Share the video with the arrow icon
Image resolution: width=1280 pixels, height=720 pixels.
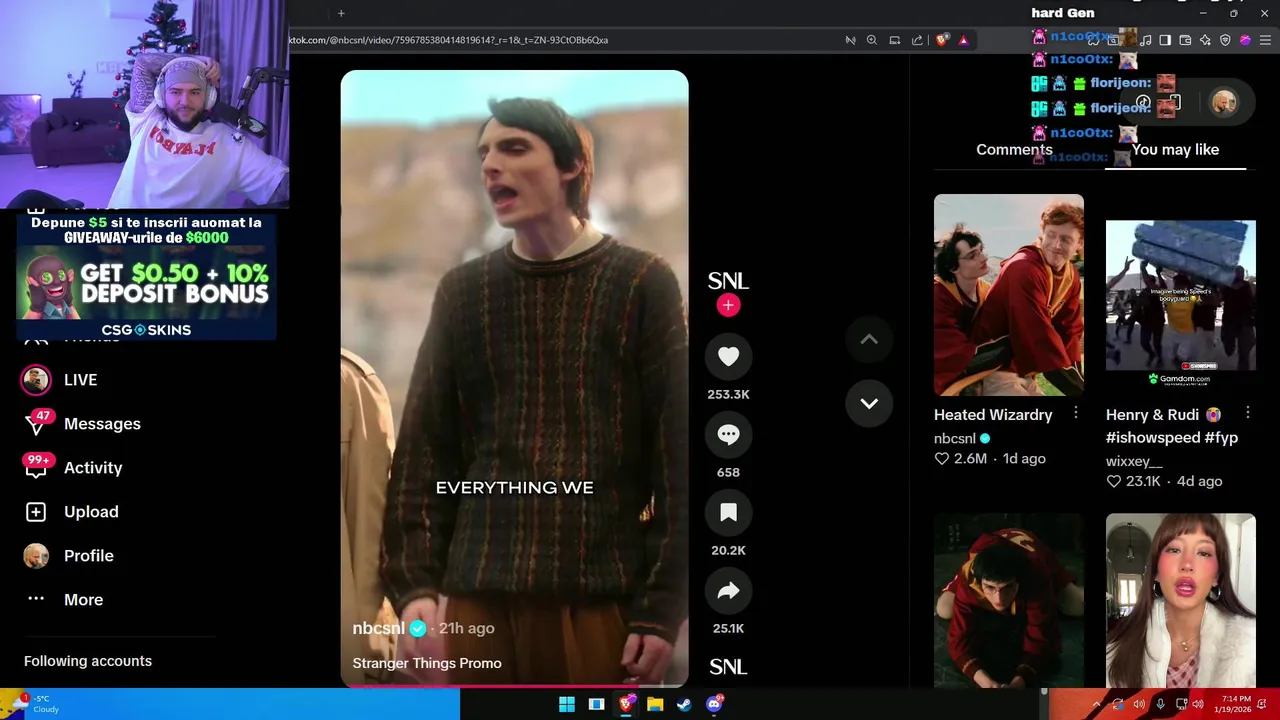point(728,591)
